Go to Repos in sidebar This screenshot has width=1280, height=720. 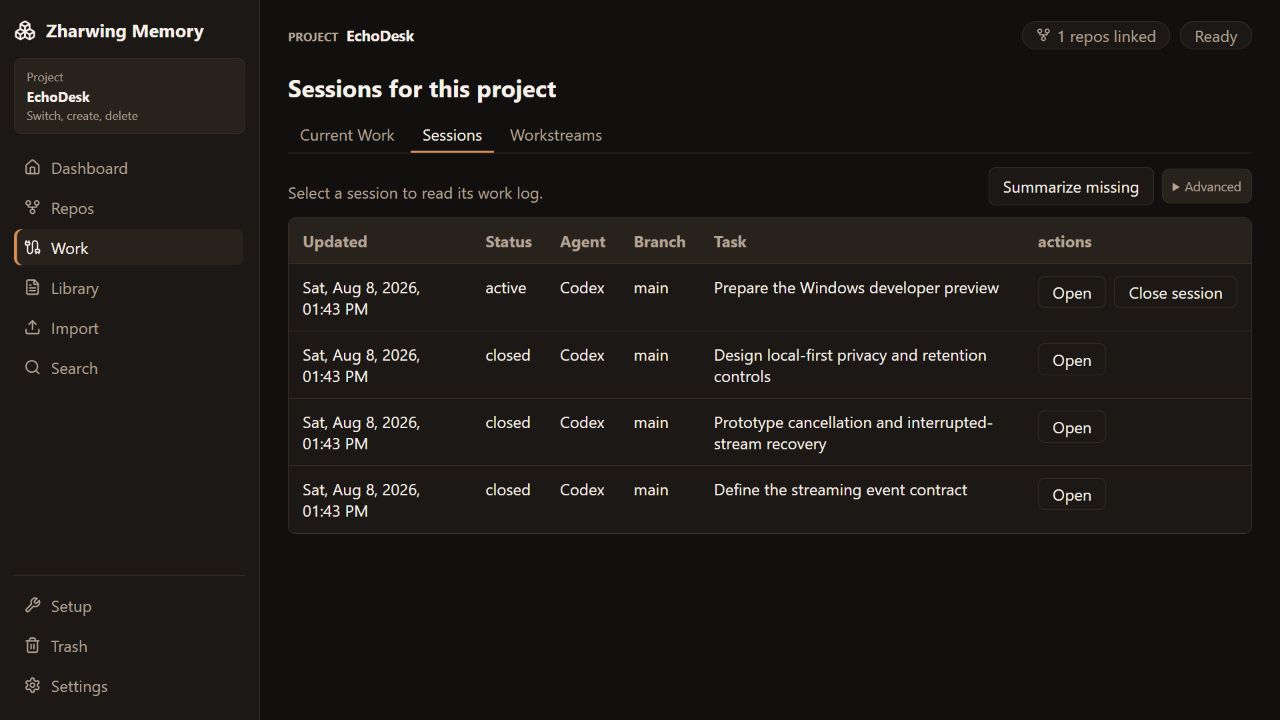[129, 208]
